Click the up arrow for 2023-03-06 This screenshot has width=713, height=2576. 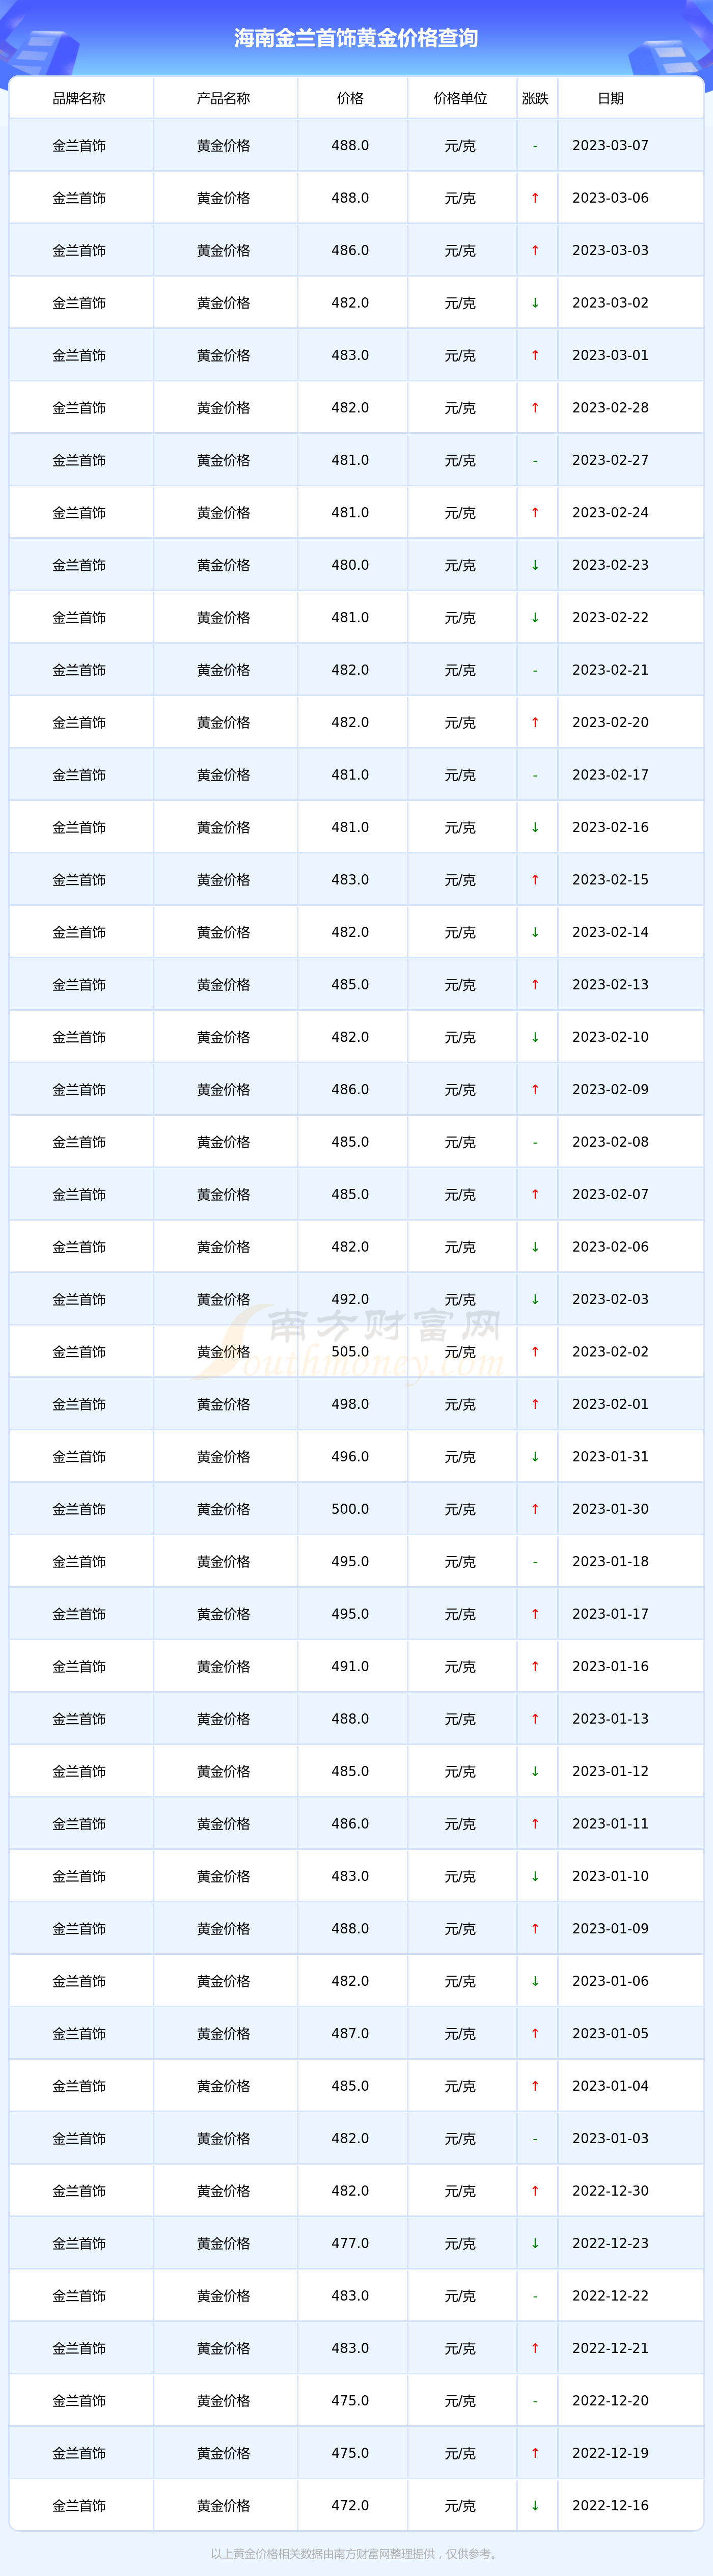pos(535,198)
